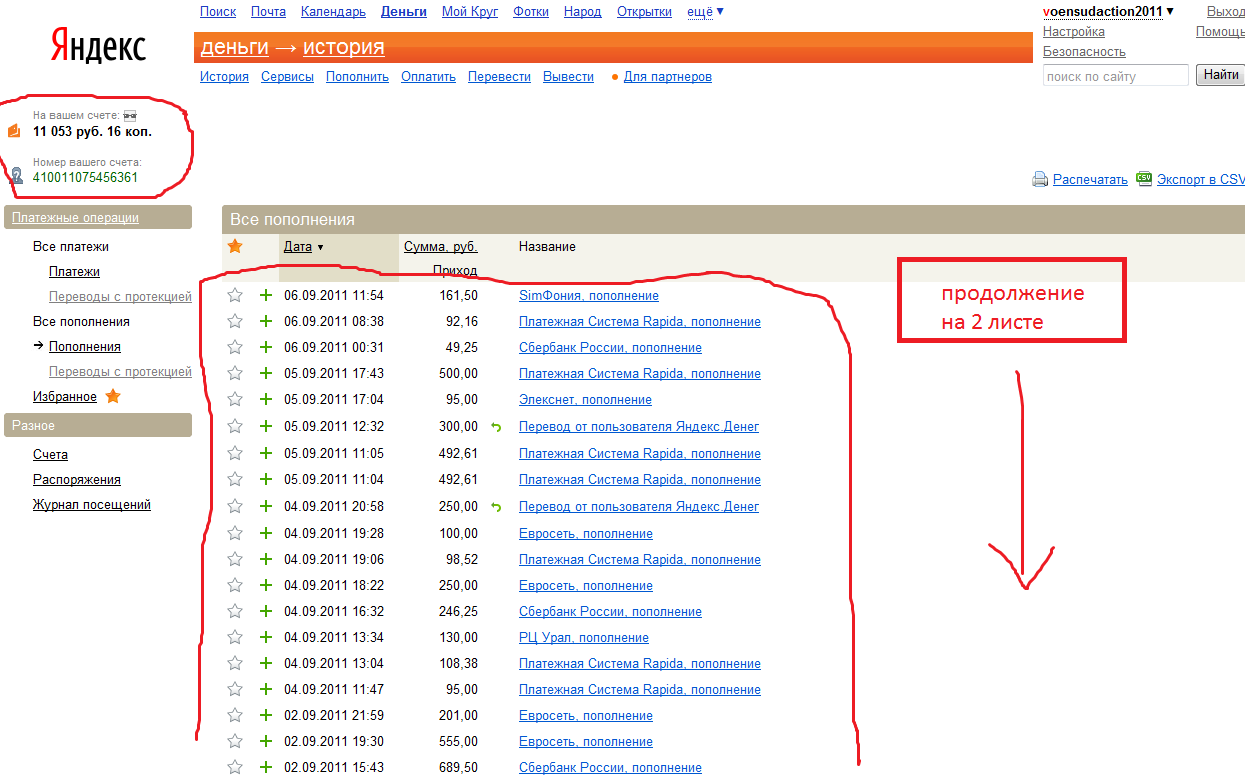Image resolution: width=1245 pixels, height=782 pixels.
Task: Open Журнал посещений in sidebar
Action: point(92,505)
